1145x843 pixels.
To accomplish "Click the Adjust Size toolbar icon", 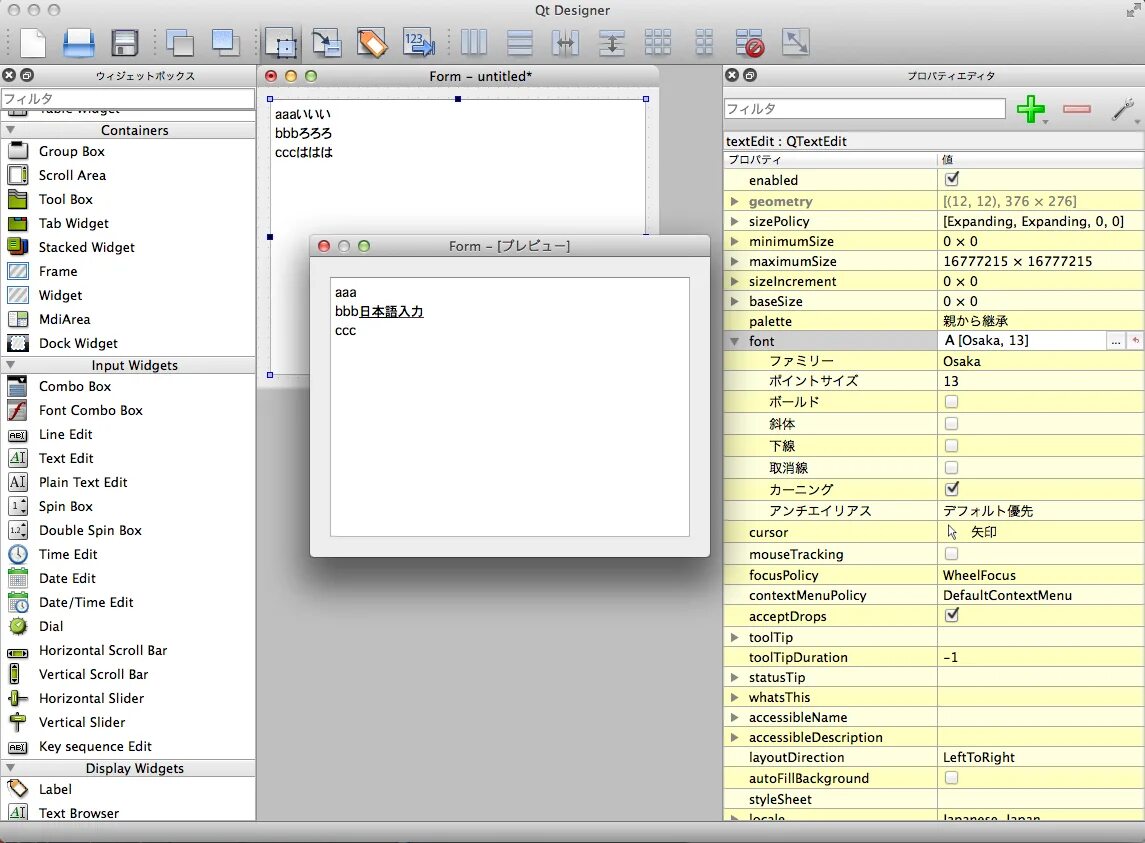I will (x=795, y=42).
